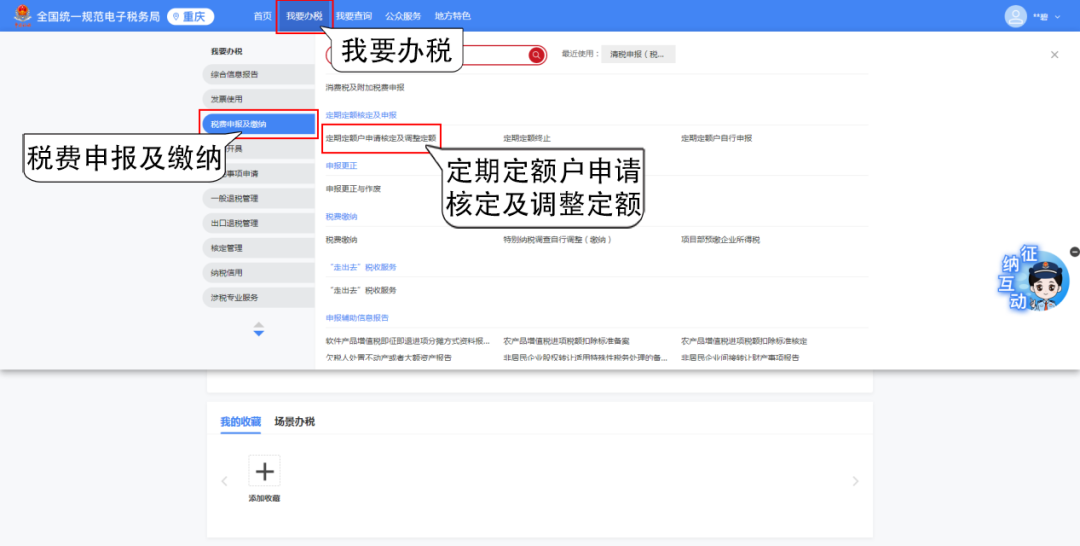Open recently used 清税申报 shortcut
Image resolution: width=1080 pixels, height=546 pixels.
tap(638, 54)
